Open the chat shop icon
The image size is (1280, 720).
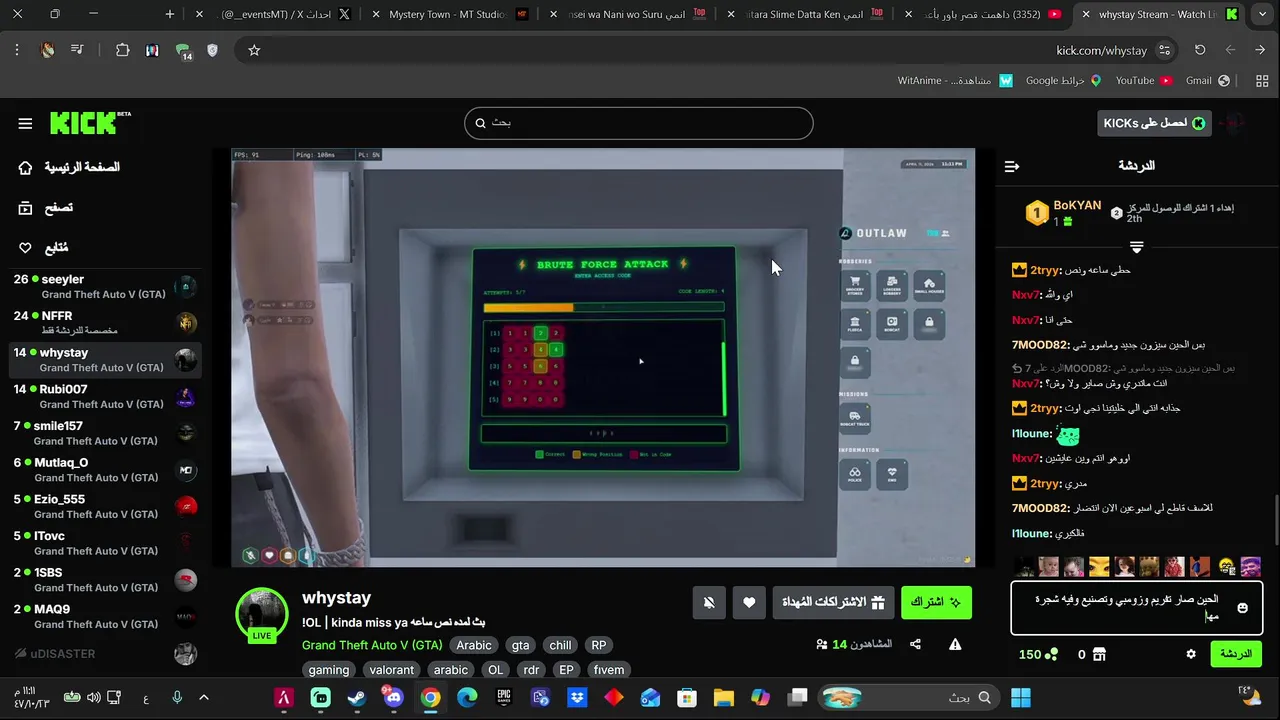(x=1099, y=654)
